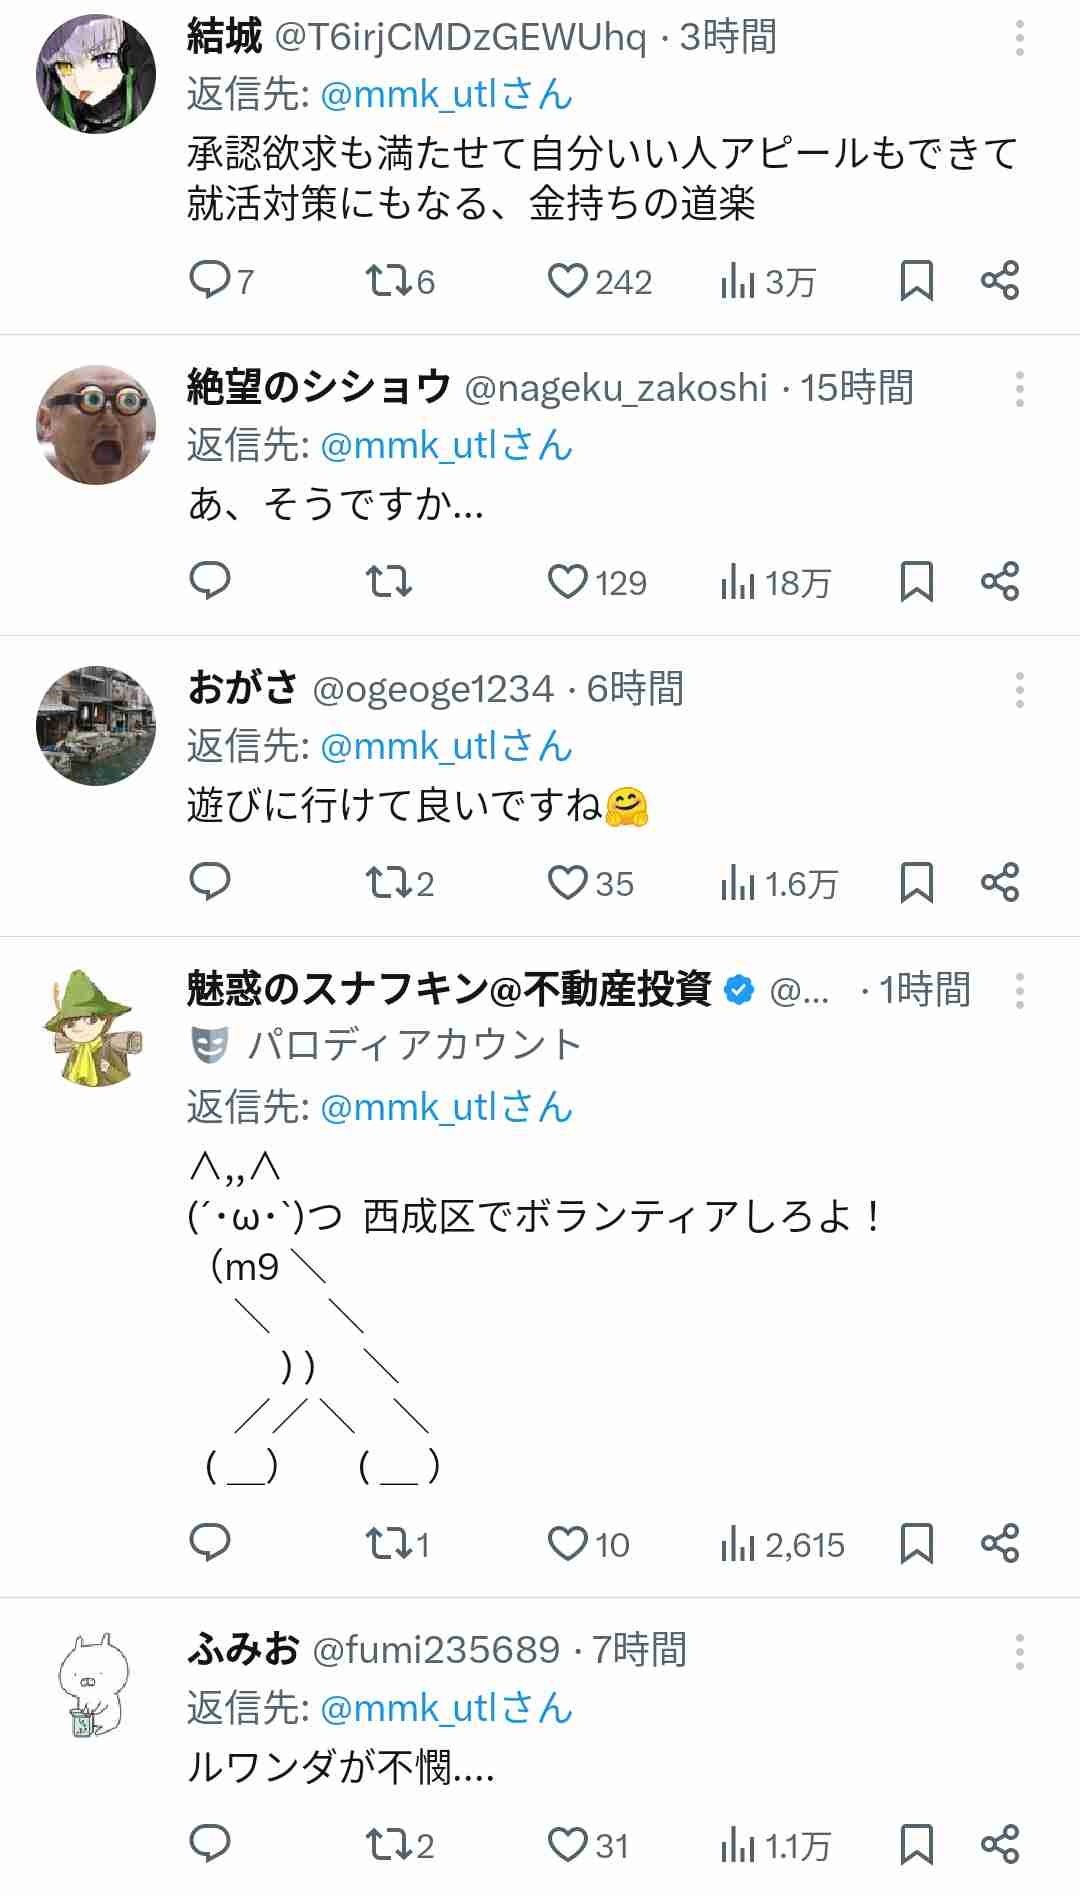This screenshot has height=1896, width=1080.
Task: Bookmark ふみお's tweet about ルワンダ
Action: pos(916,1844)
